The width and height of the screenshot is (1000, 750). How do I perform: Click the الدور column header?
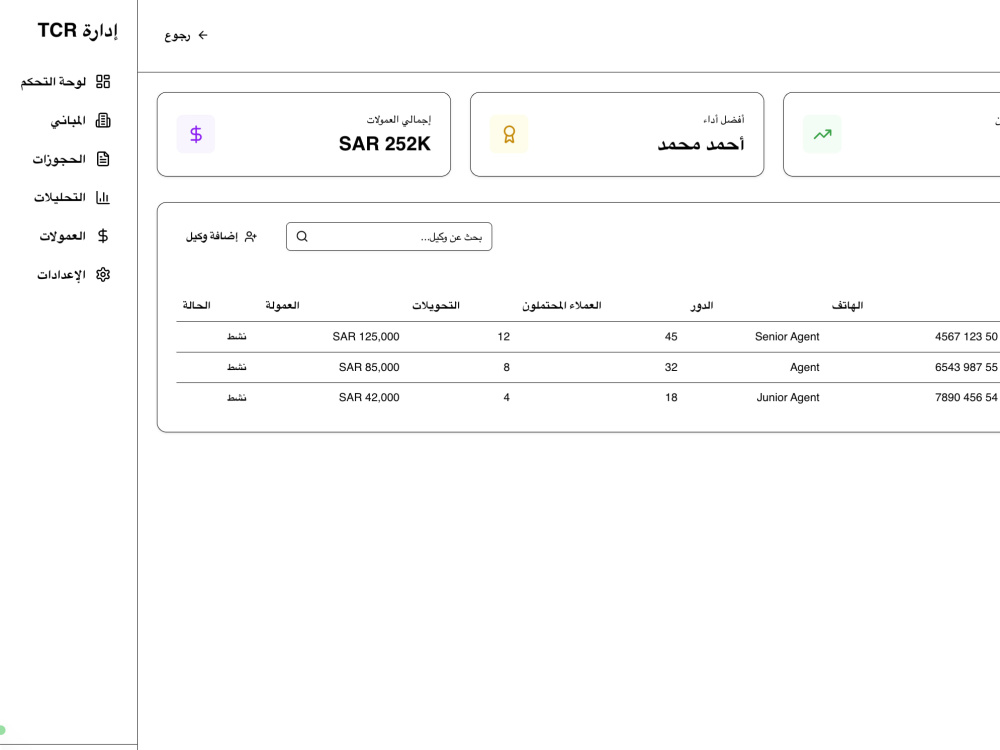point(702,305)
